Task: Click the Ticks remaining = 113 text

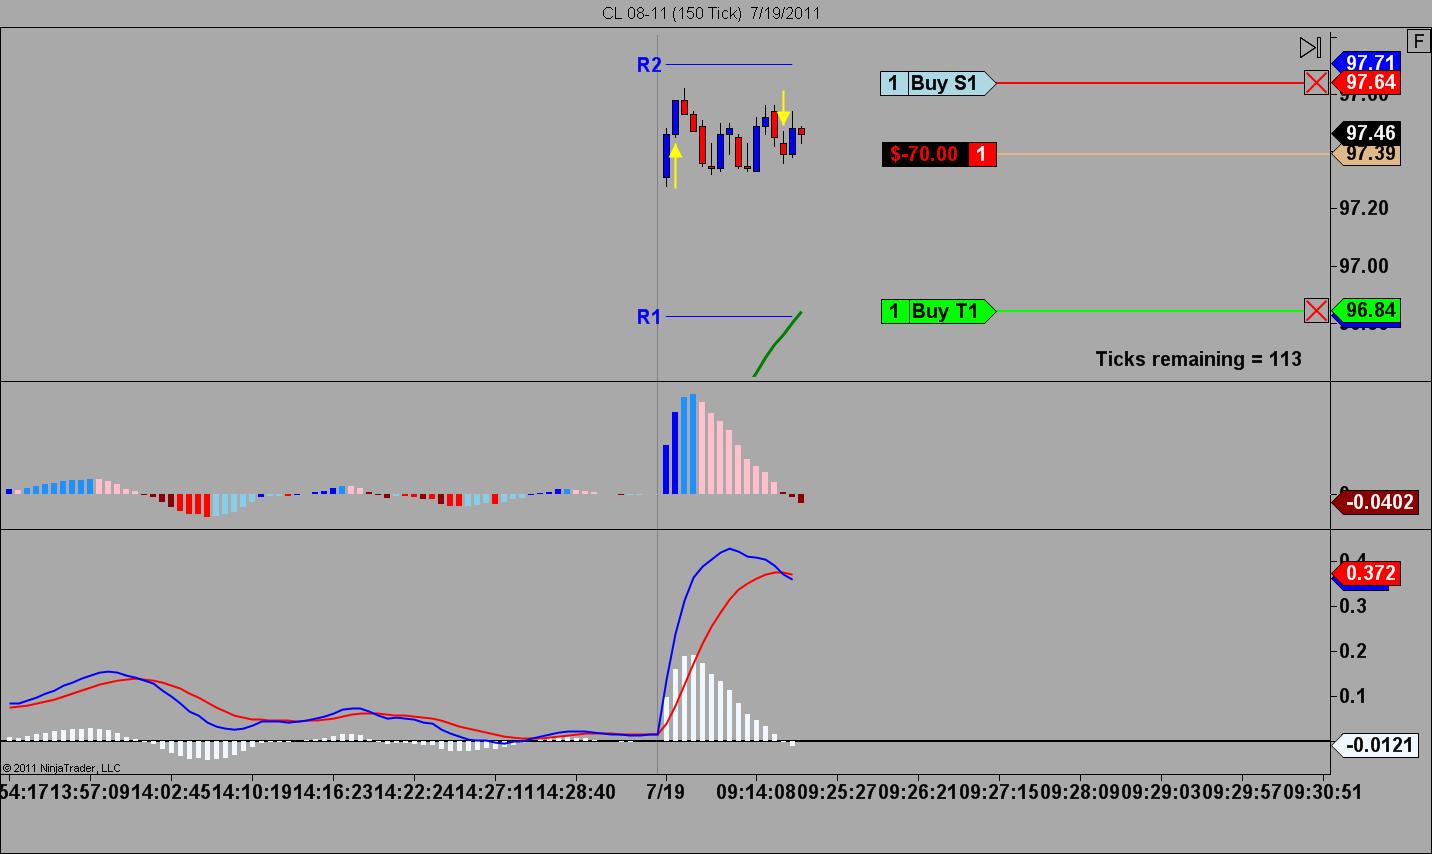Action: coord(1198,359)
